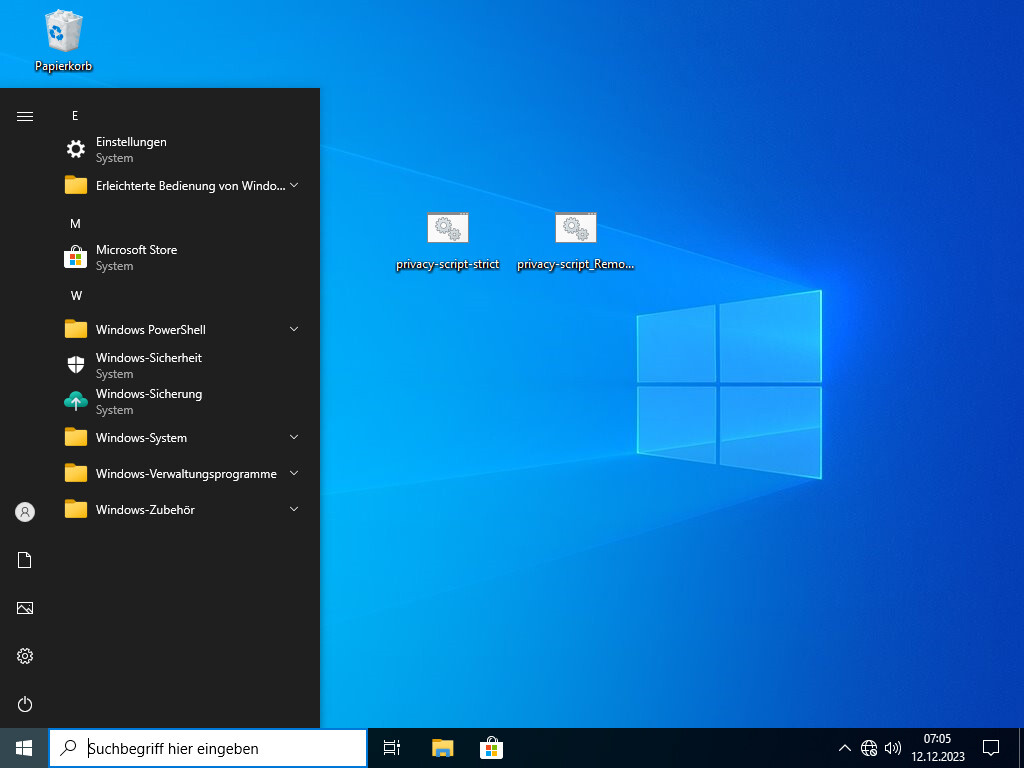
Task: Expand the Windows-System folder chevron
Action: click(294, 437)
